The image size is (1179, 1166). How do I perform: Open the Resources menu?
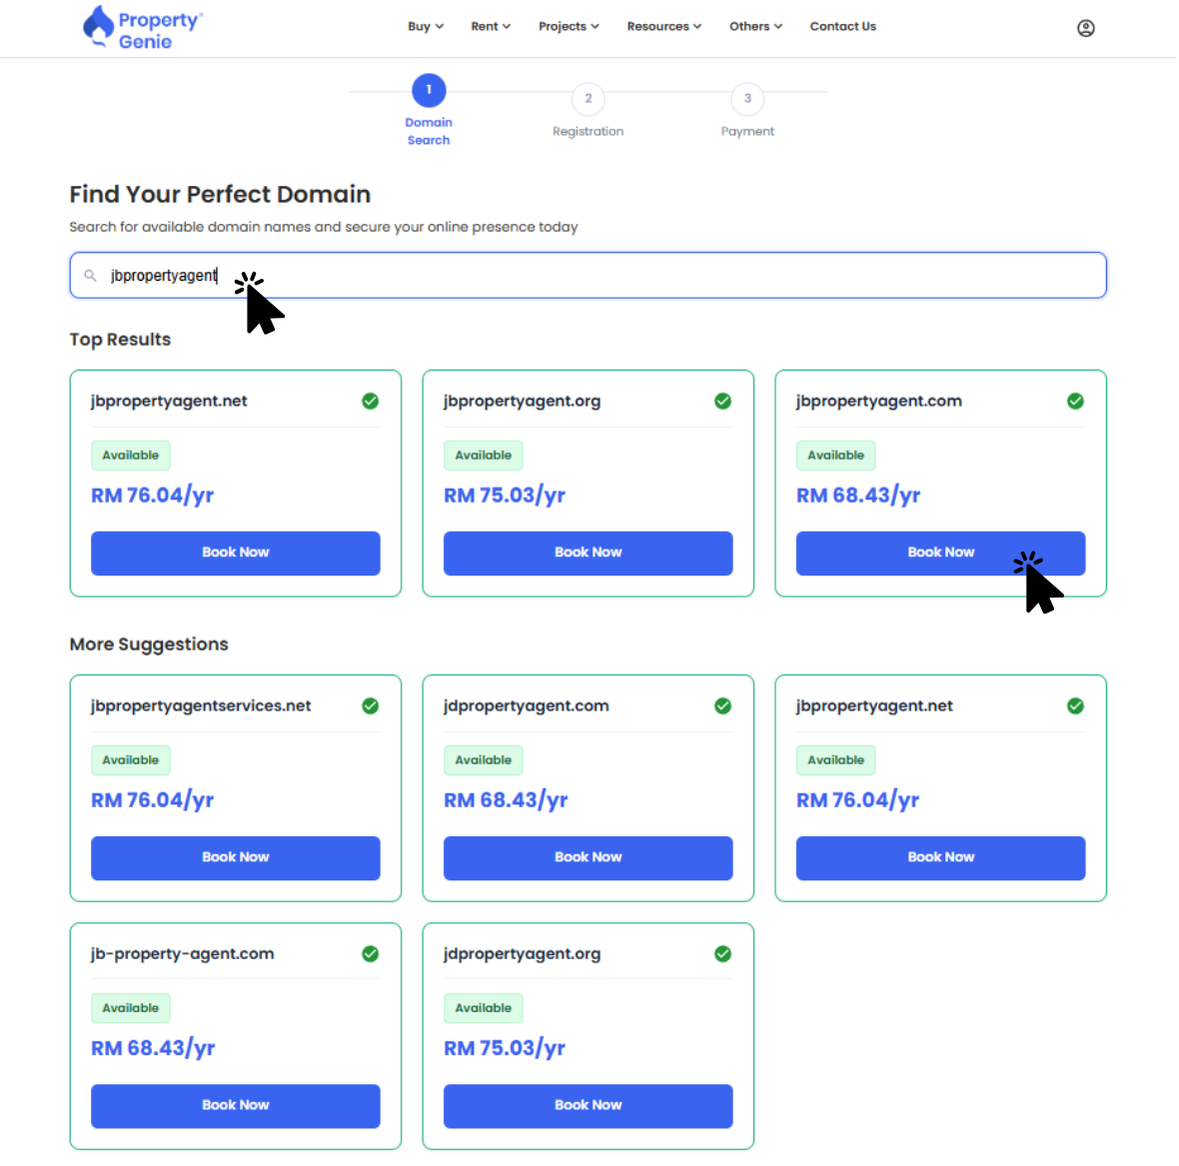pos(664,27)
